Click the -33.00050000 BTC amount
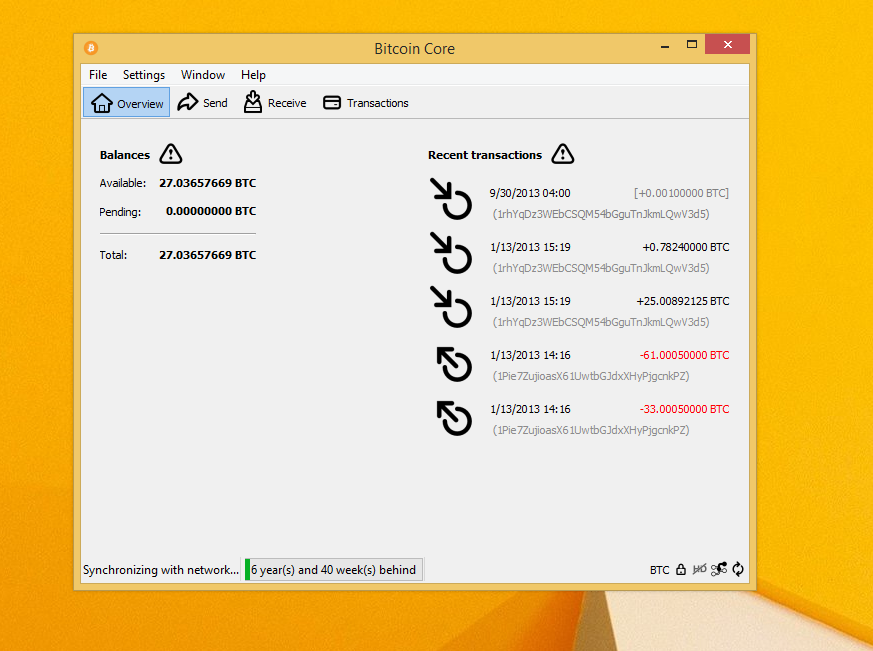Screen dimensions: 873x651 pyautogui.click(x=685, y=409)
